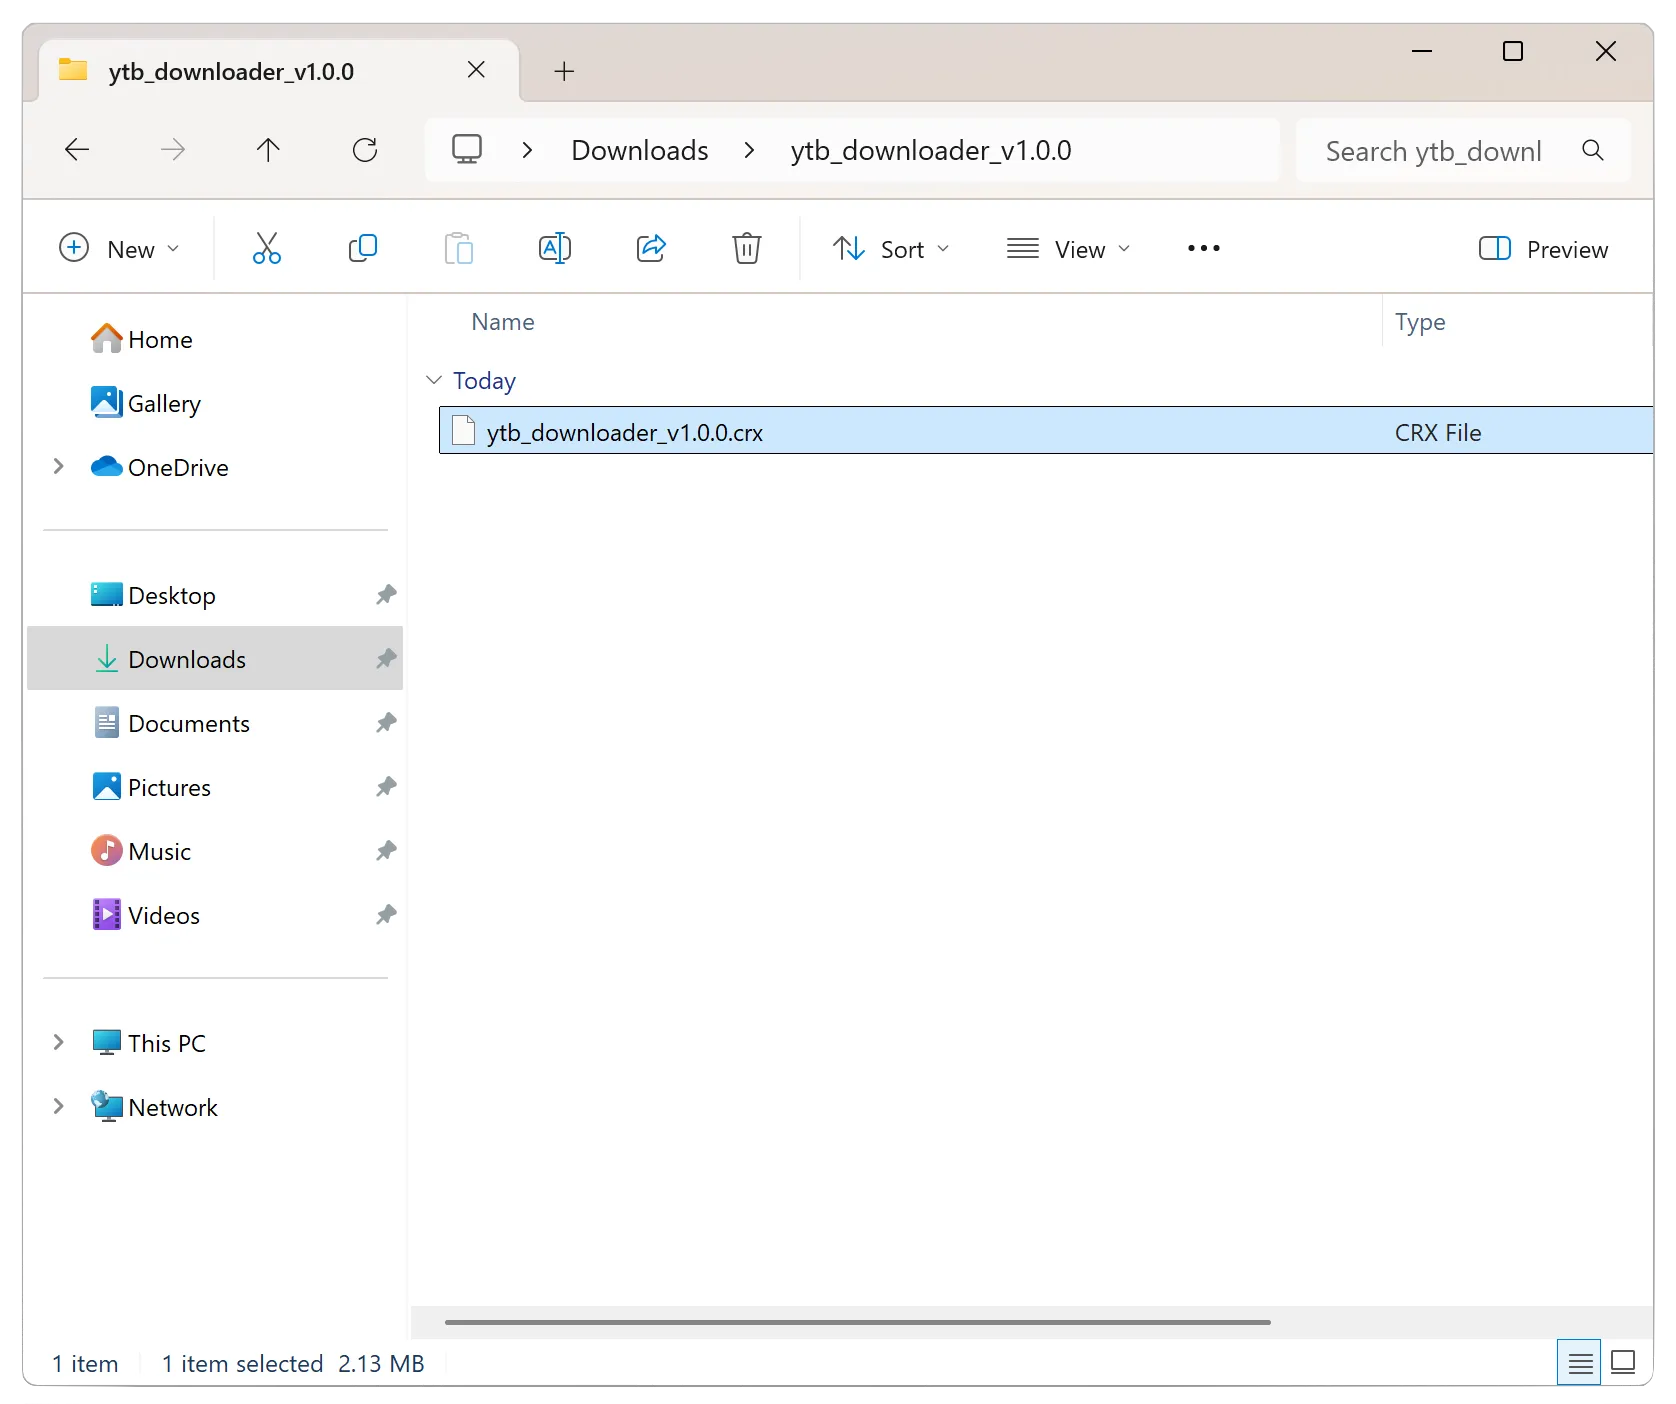The width and height of the screenshot is (1676, 1404).
Task: Unpin Desktop using its pin icon
Action: point(386,595)
